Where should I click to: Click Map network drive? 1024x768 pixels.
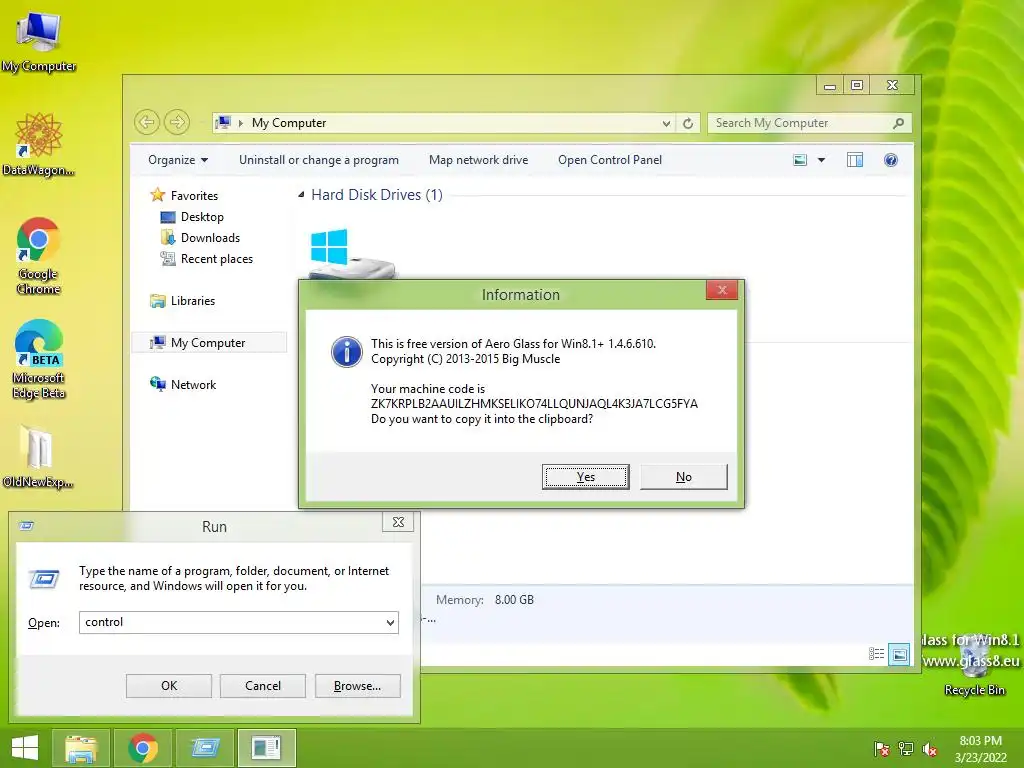point(479,160)
